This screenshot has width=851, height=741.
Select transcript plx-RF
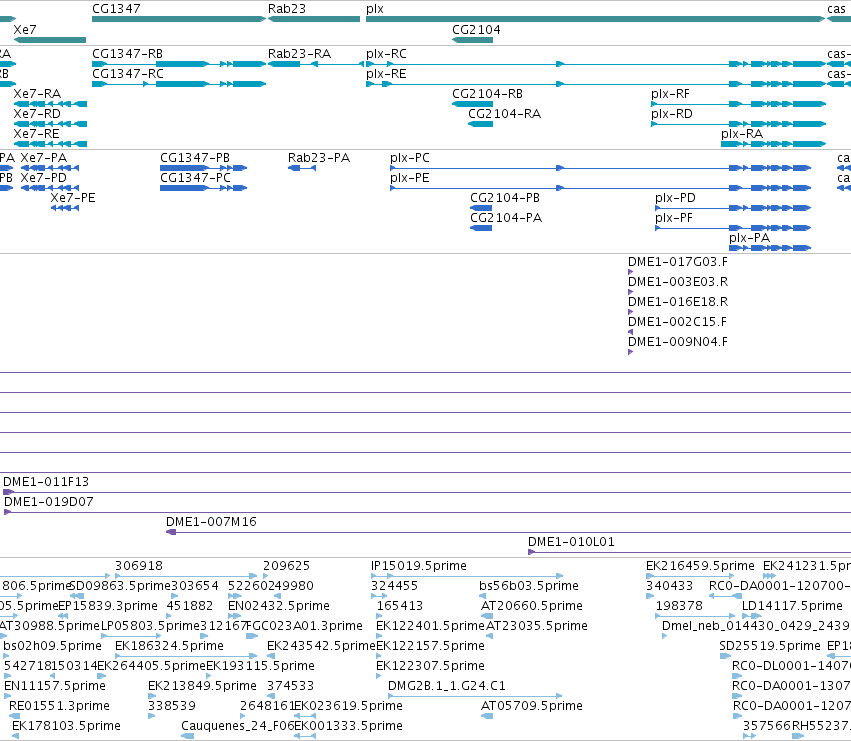tap(738, 104)
